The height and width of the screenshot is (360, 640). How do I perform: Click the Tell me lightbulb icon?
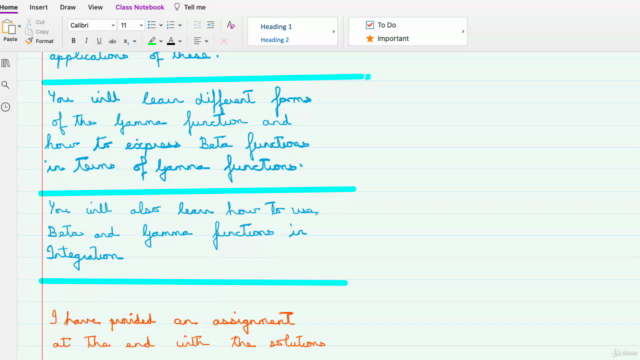[177, 7]
